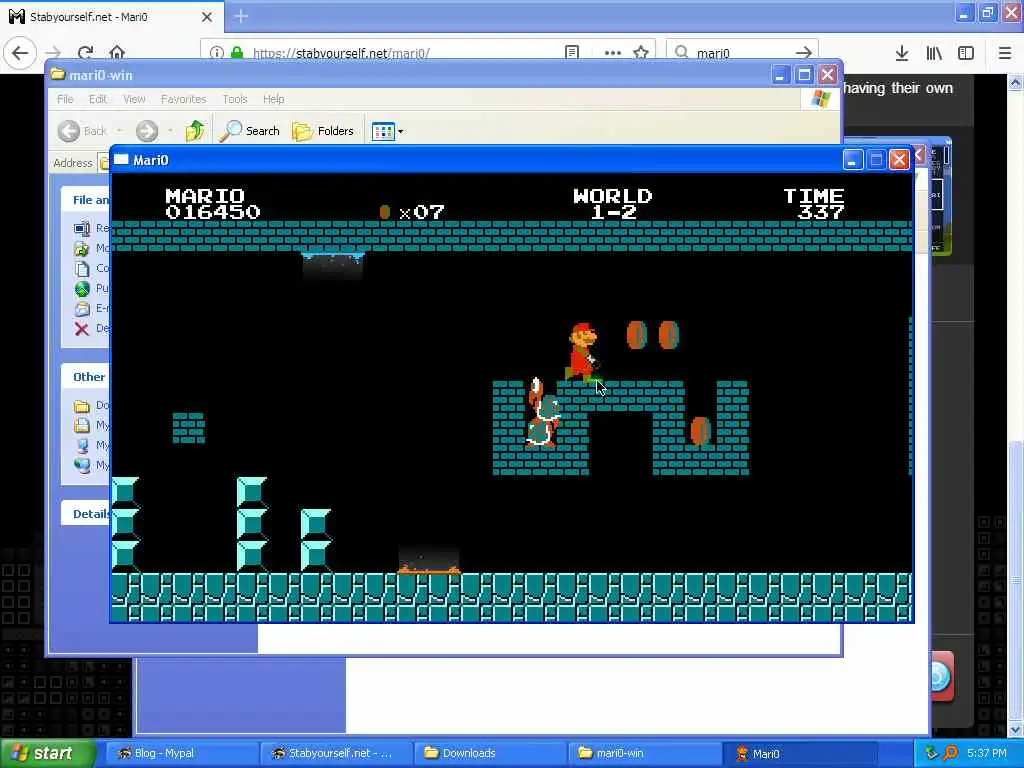The width and height of the screenshot is (1024, 768).
Task: Click the TIME 337 counter
Action: coord(814,204)
